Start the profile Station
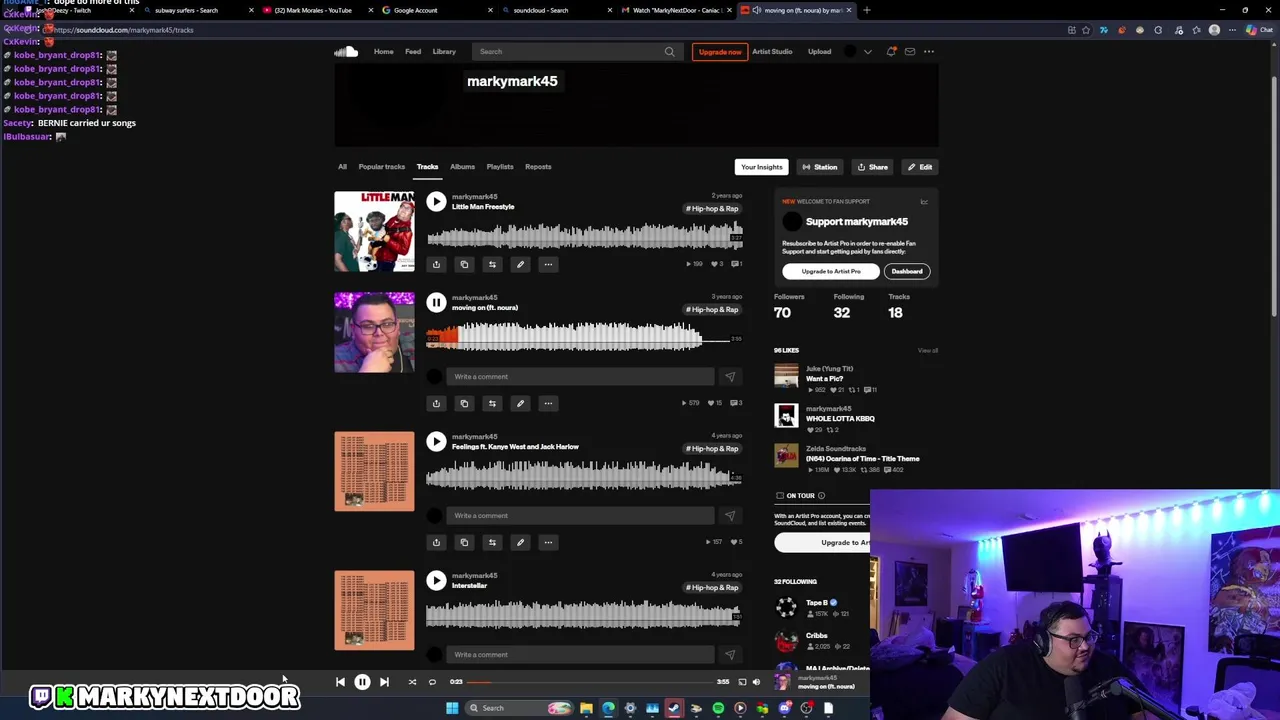The width and height of the screenshot is (1280, 720). (x=819, y=167)
